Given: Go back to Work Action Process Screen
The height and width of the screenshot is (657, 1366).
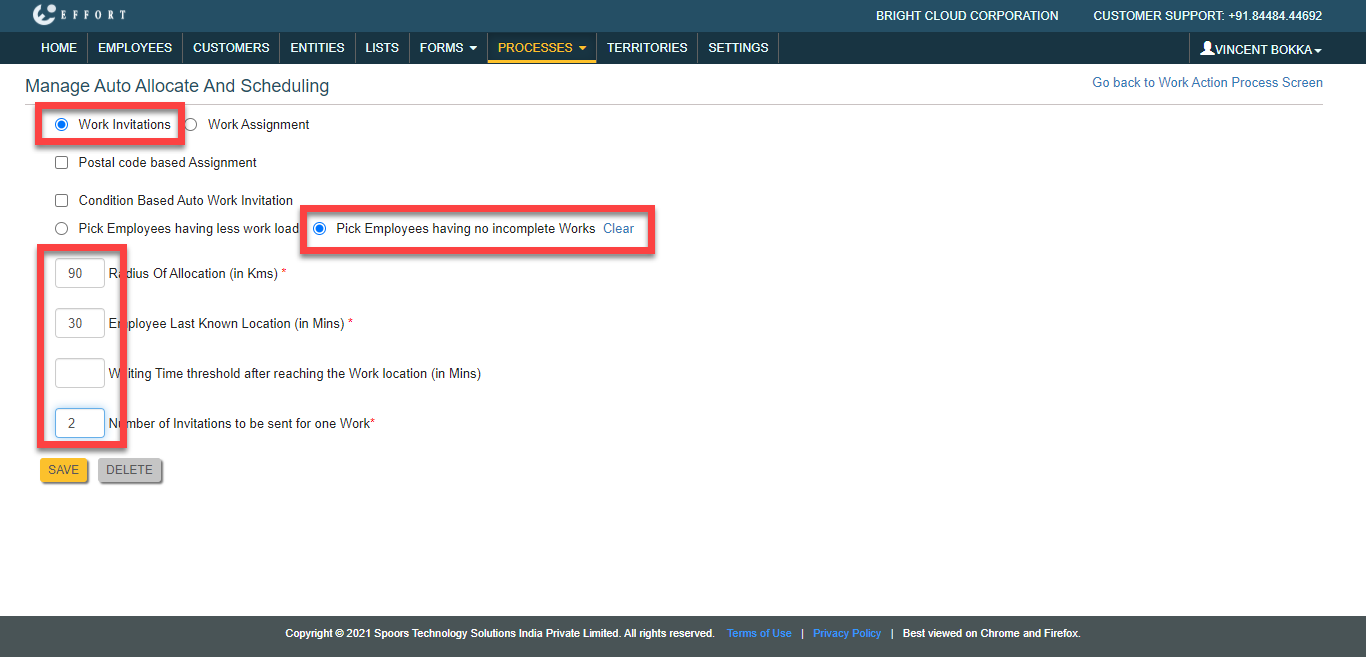Looking at the screenshot, I should pyautogui.click(x=1207, y=83).
